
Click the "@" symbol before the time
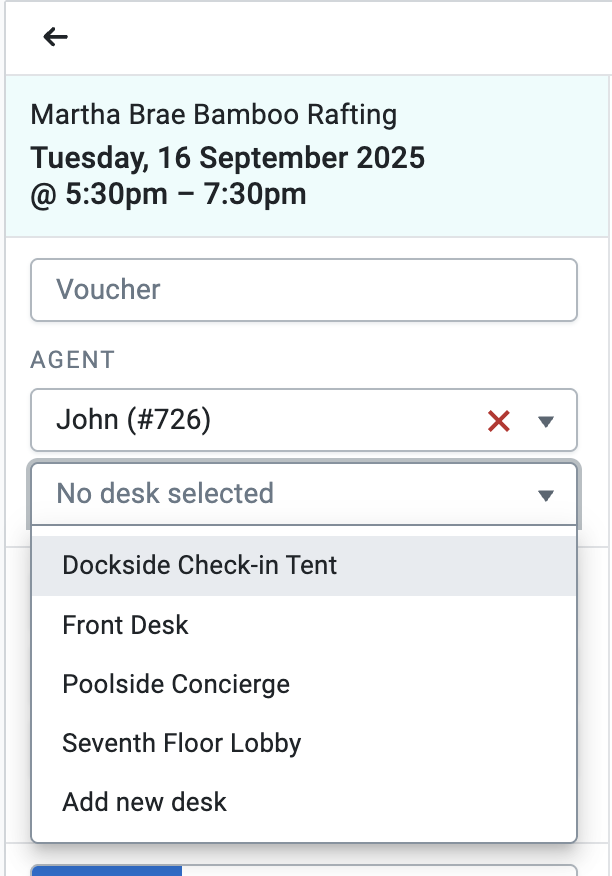click(x=42, y=193)
